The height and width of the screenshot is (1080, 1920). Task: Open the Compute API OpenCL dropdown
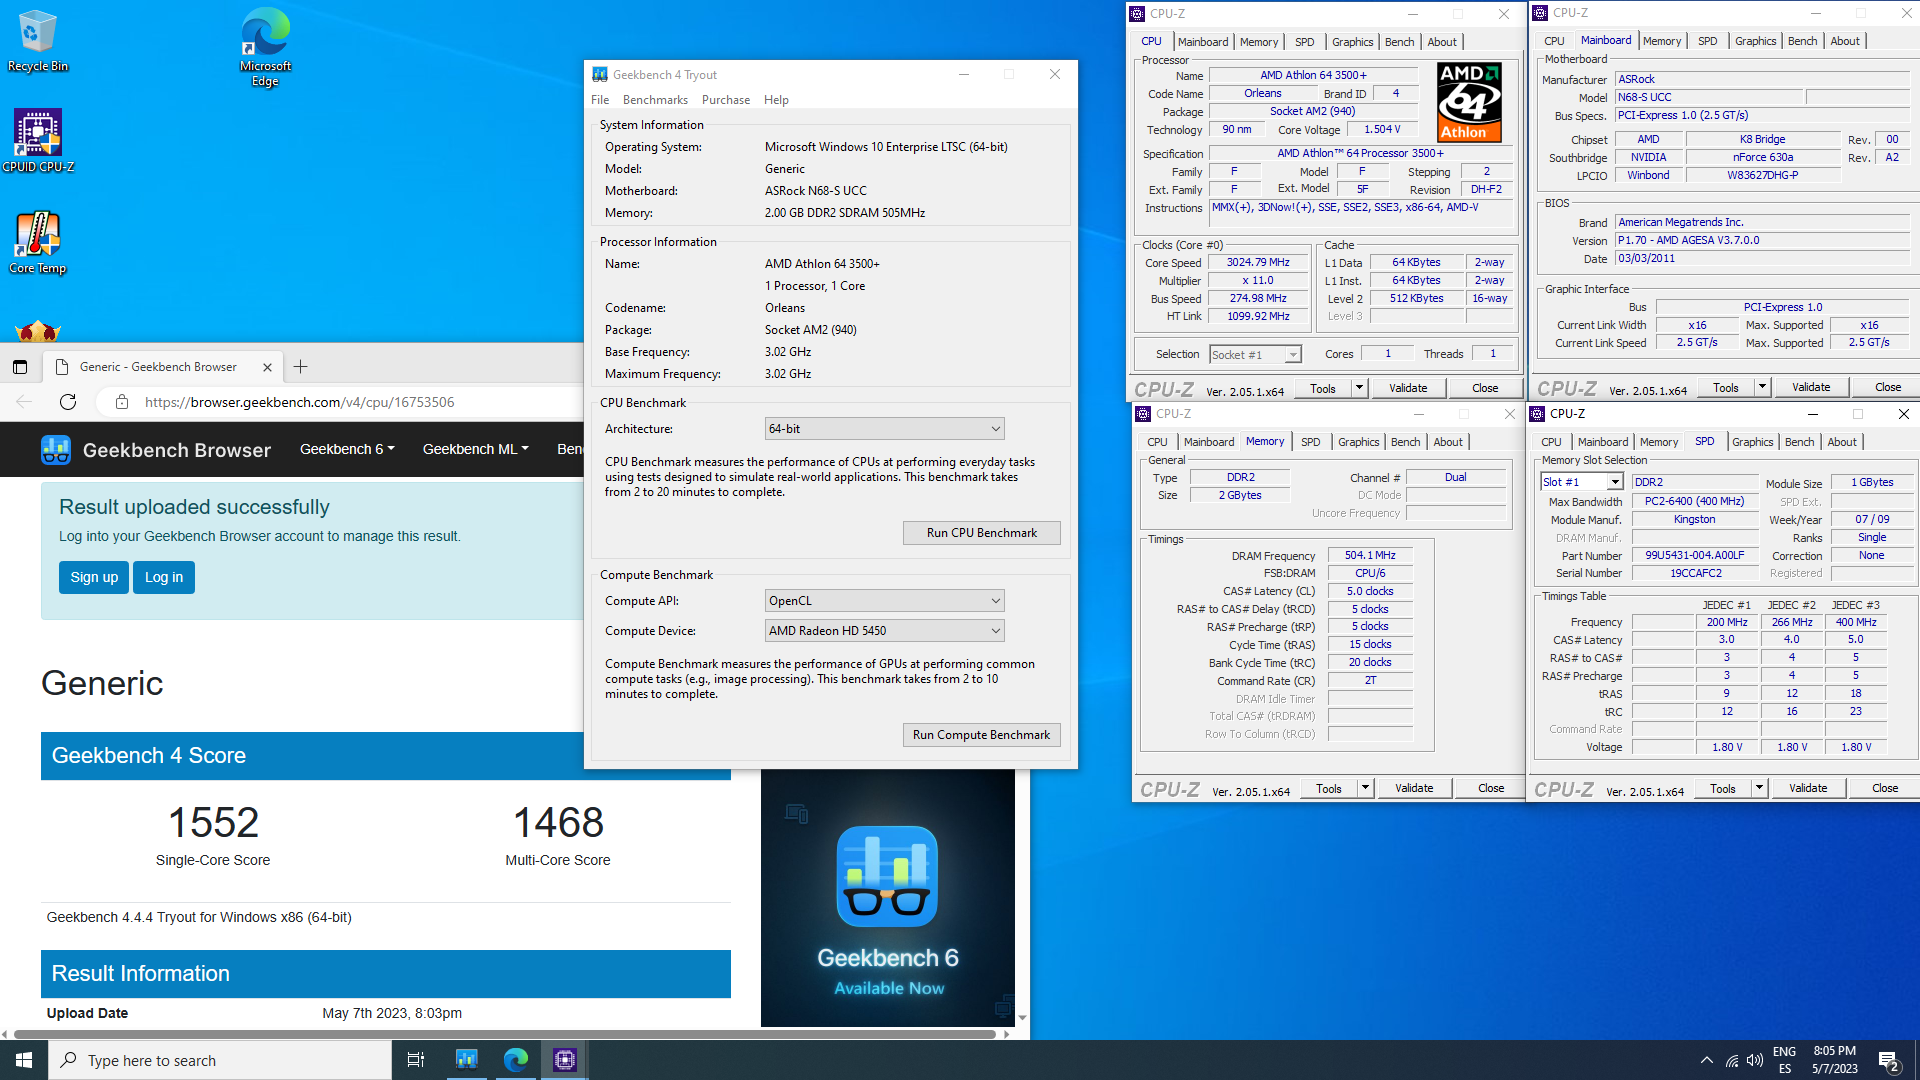tap(884, 601)
